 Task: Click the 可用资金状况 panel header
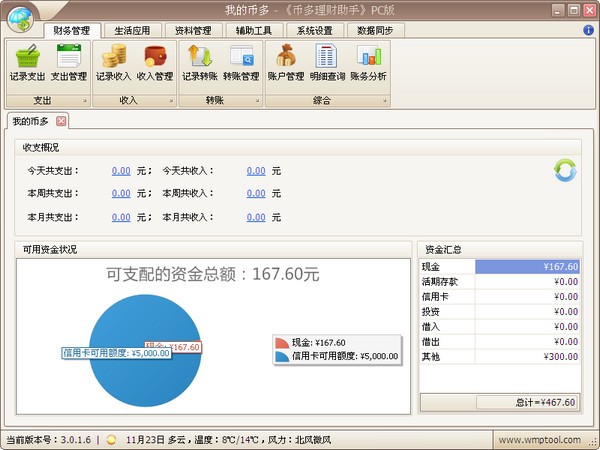213,249
